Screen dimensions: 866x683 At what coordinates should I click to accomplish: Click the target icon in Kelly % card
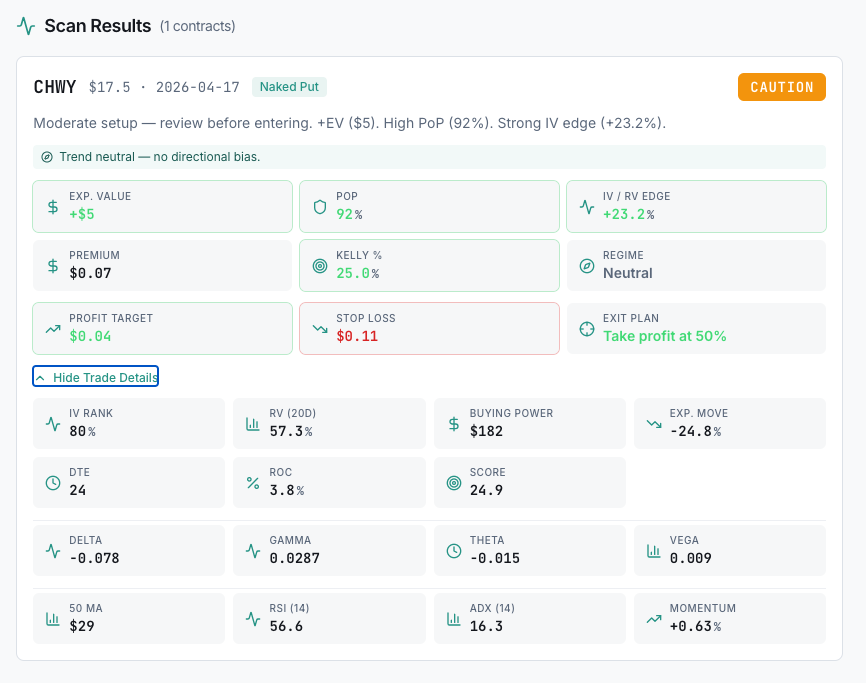pos(320,265)
